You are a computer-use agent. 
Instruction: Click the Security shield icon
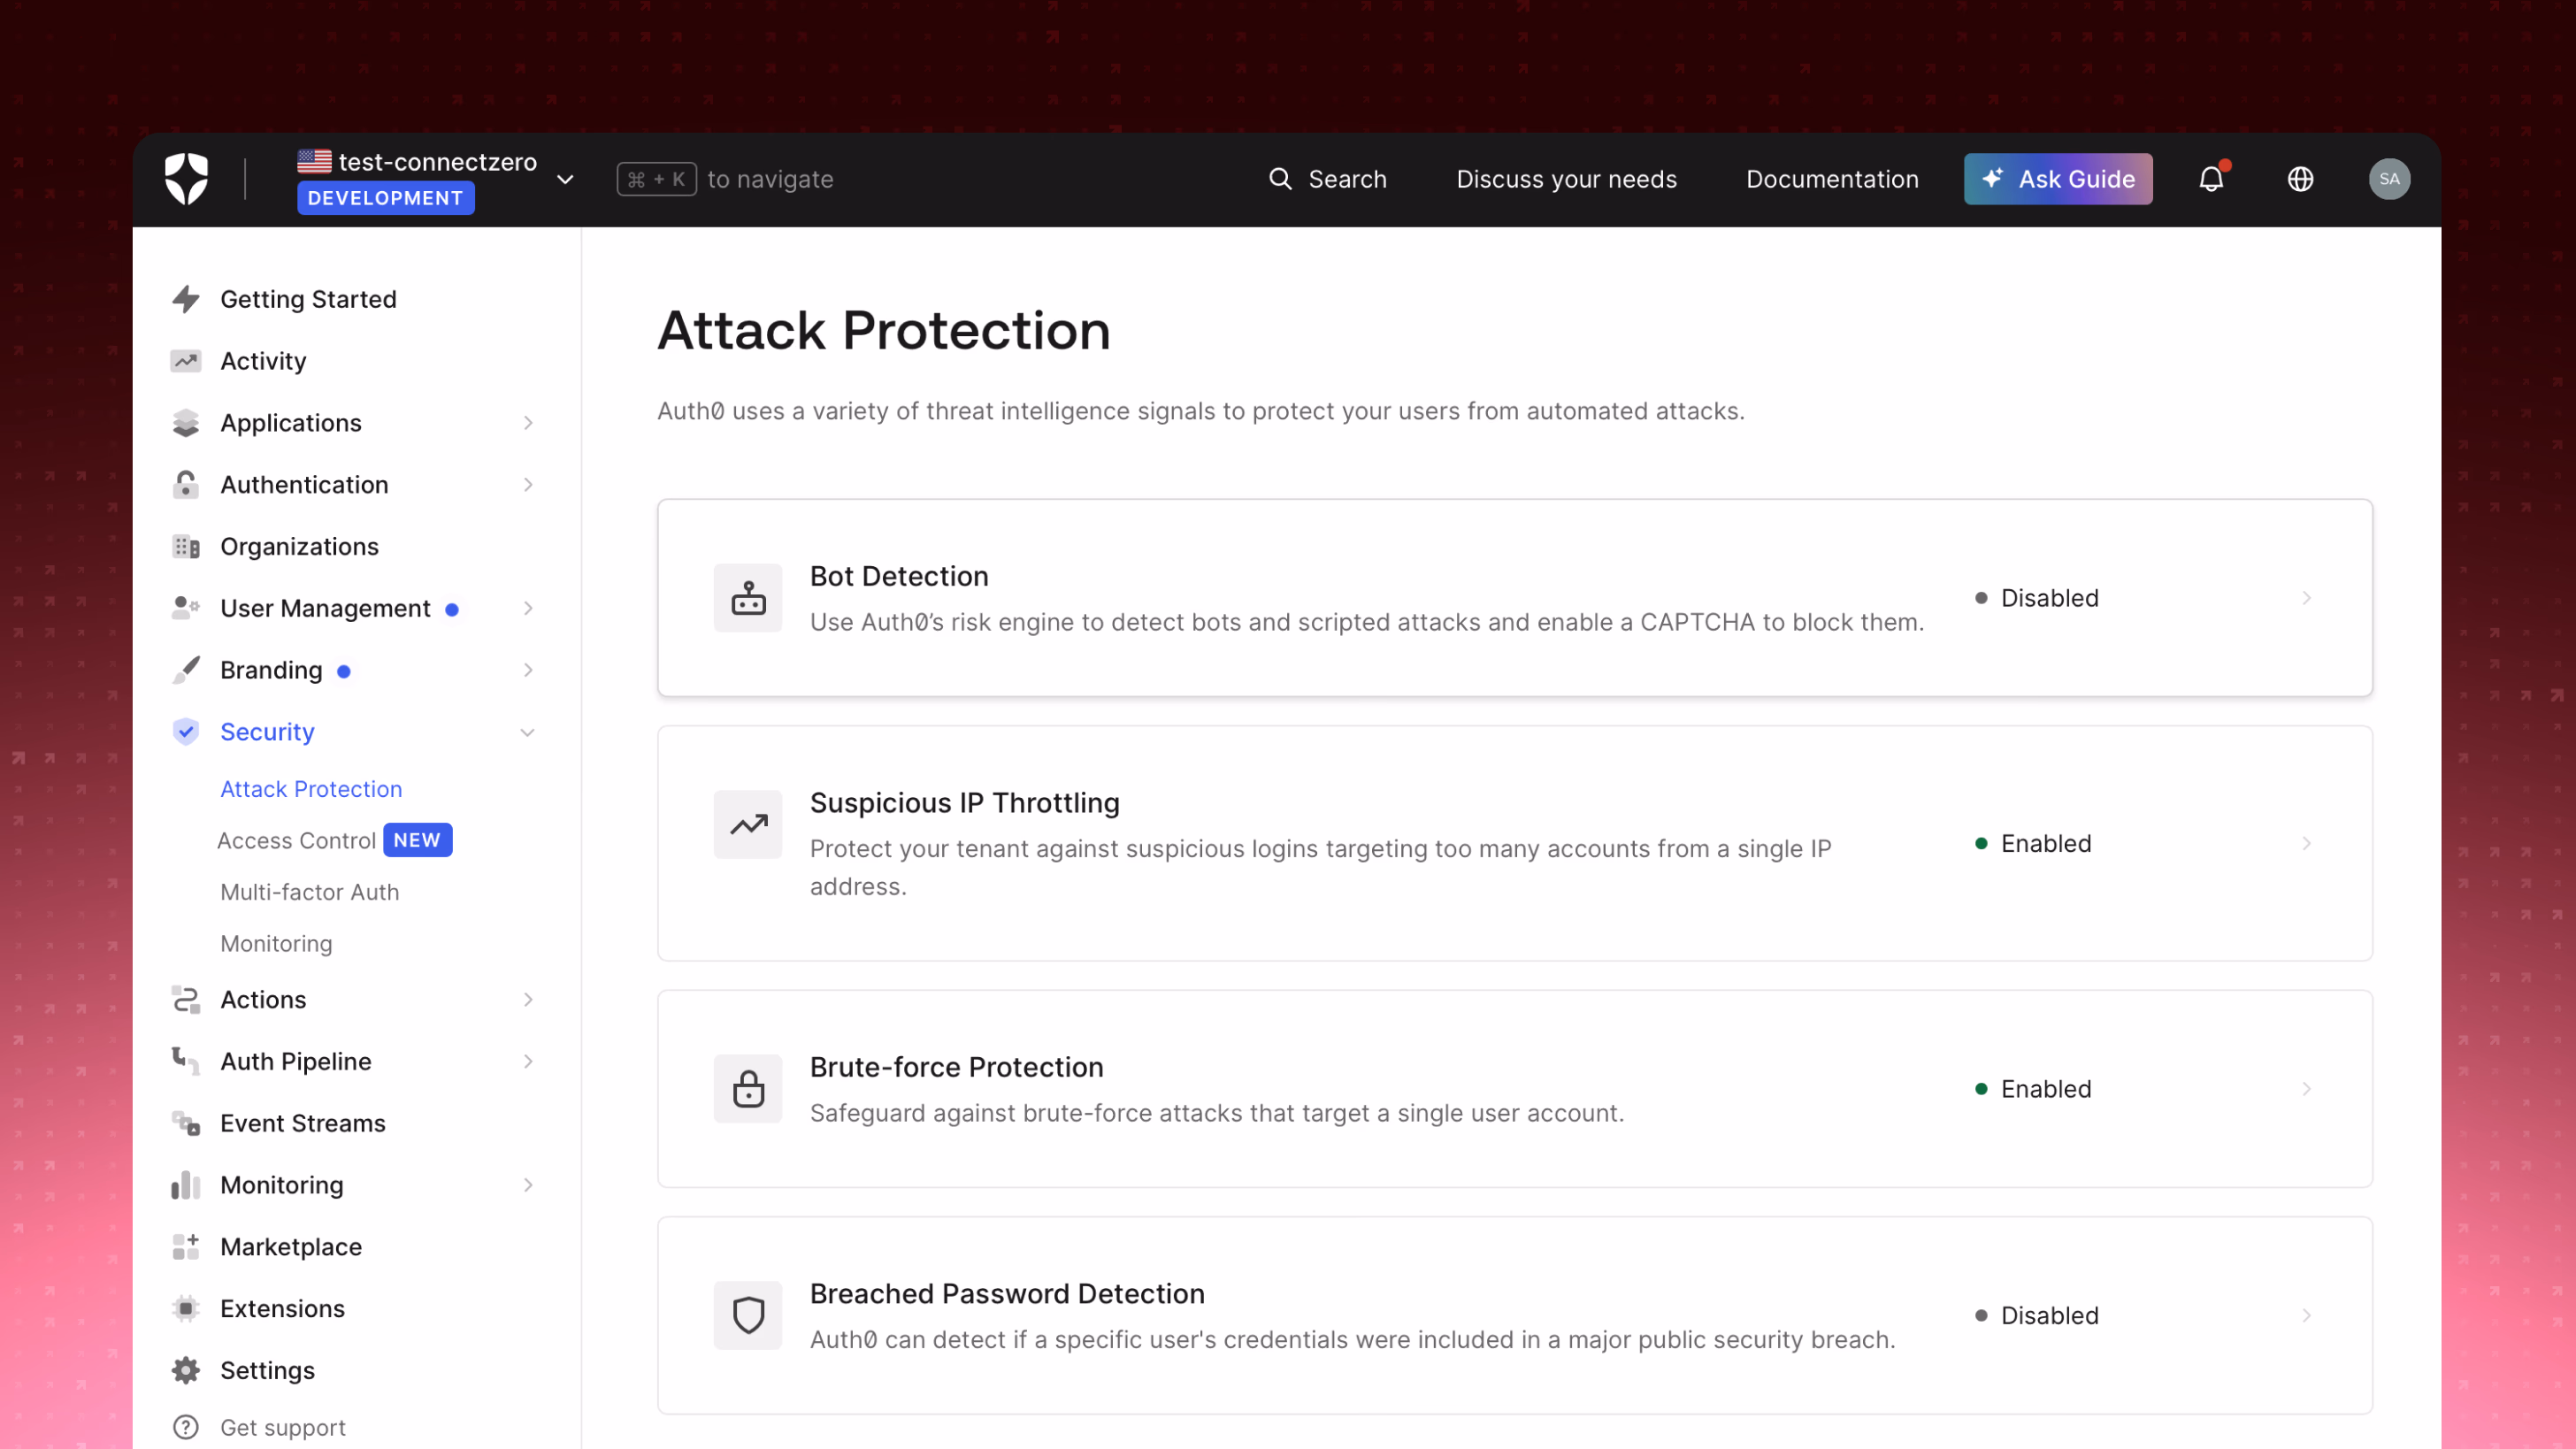[x=186, y=732]
